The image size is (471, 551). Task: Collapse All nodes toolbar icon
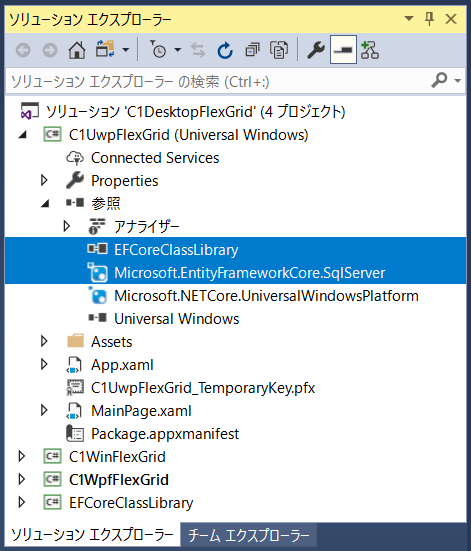click(x=252, y=50)
